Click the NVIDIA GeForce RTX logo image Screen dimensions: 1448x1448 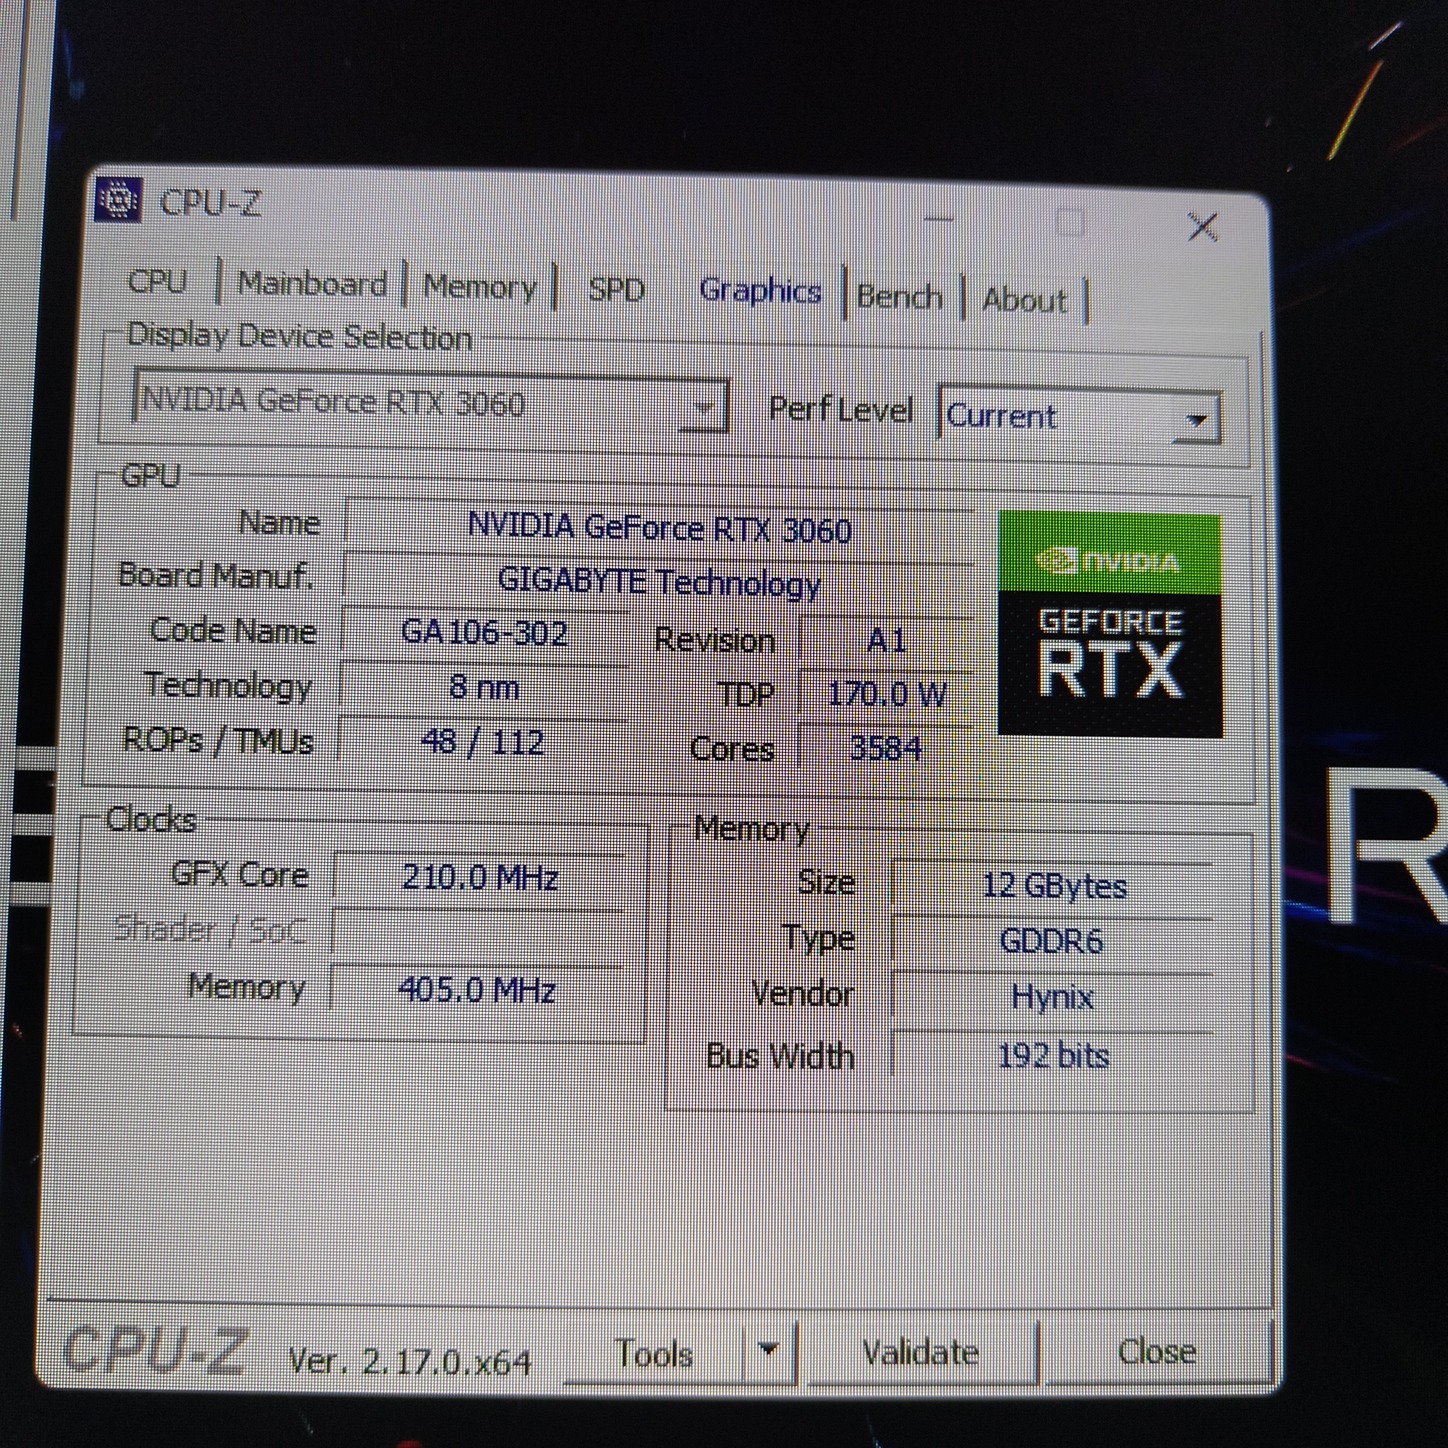1110,625
